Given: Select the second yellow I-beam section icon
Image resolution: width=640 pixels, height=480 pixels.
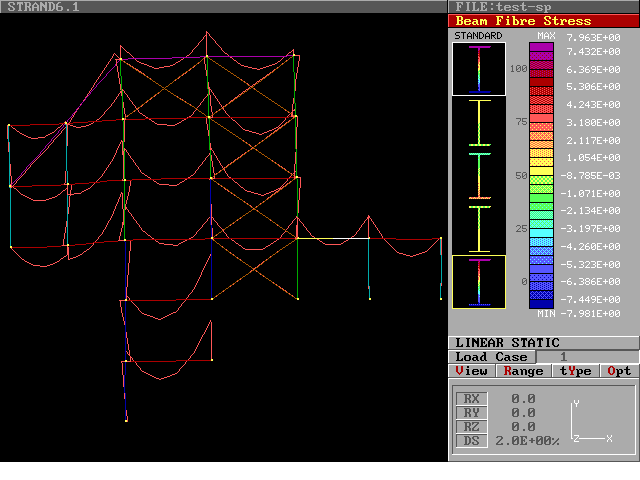Looking at the screenshot, I should click(x=479, y=124).
